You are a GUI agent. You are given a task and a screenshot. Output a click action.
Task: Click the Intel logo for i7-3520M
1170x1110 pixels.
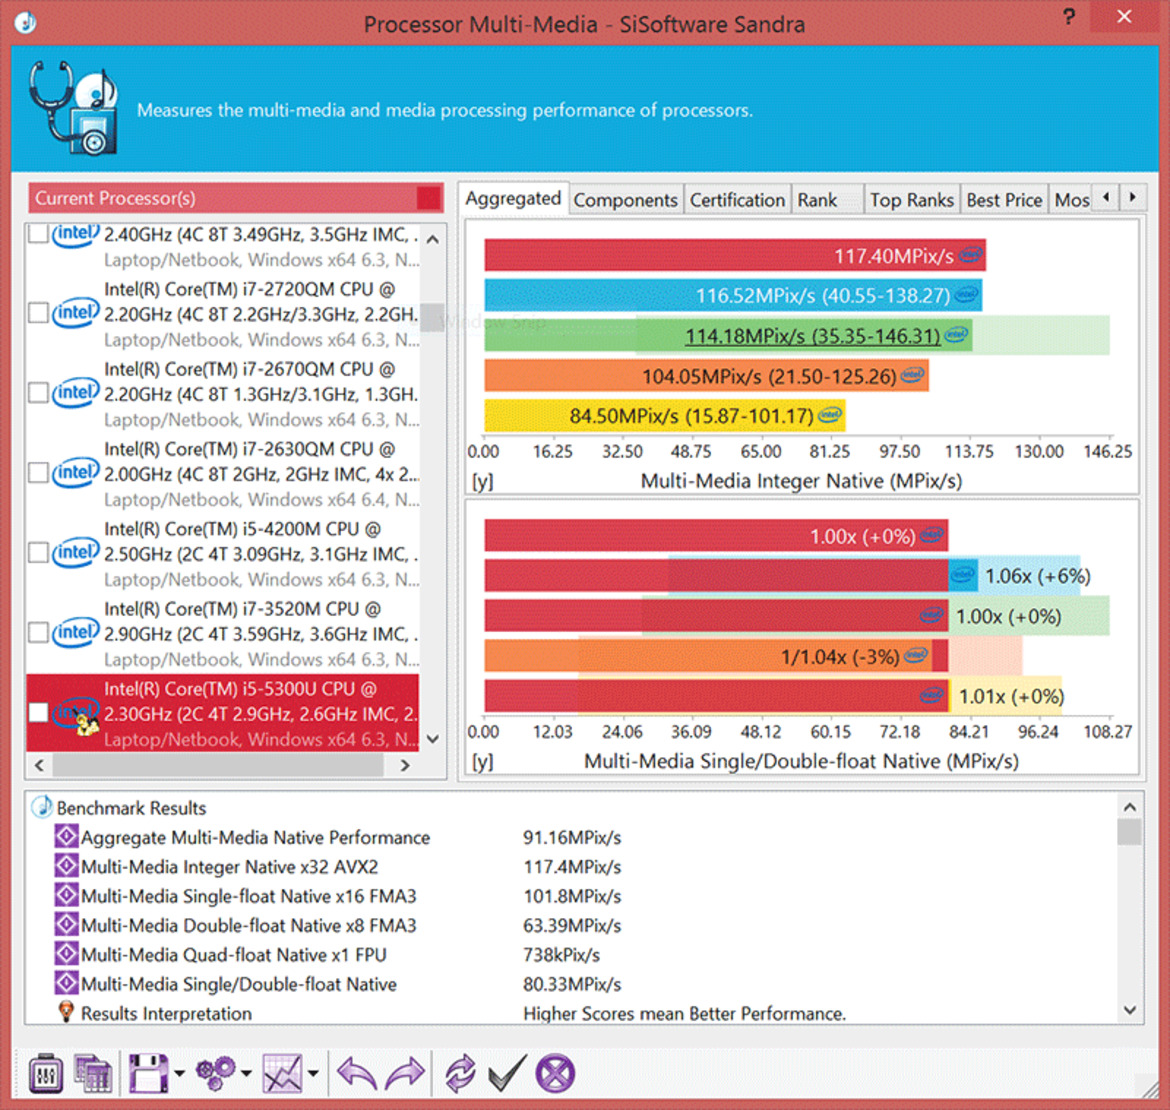coord(75,633)
